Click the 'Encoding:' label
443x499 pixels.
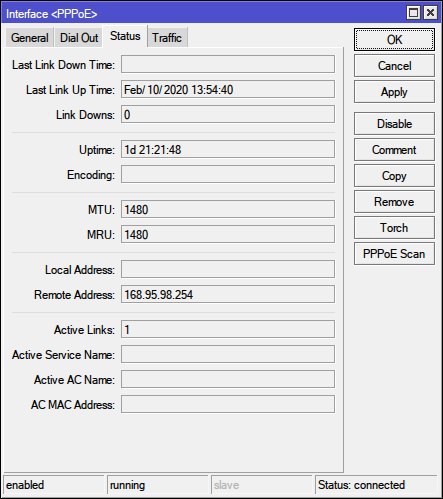(91, 175)
